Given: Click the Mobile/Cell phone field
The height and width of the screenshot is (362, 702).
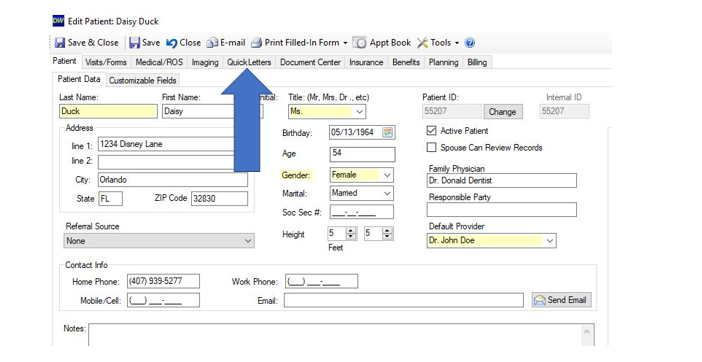Looking at the screenshot, I should click(x=163, y=300).
